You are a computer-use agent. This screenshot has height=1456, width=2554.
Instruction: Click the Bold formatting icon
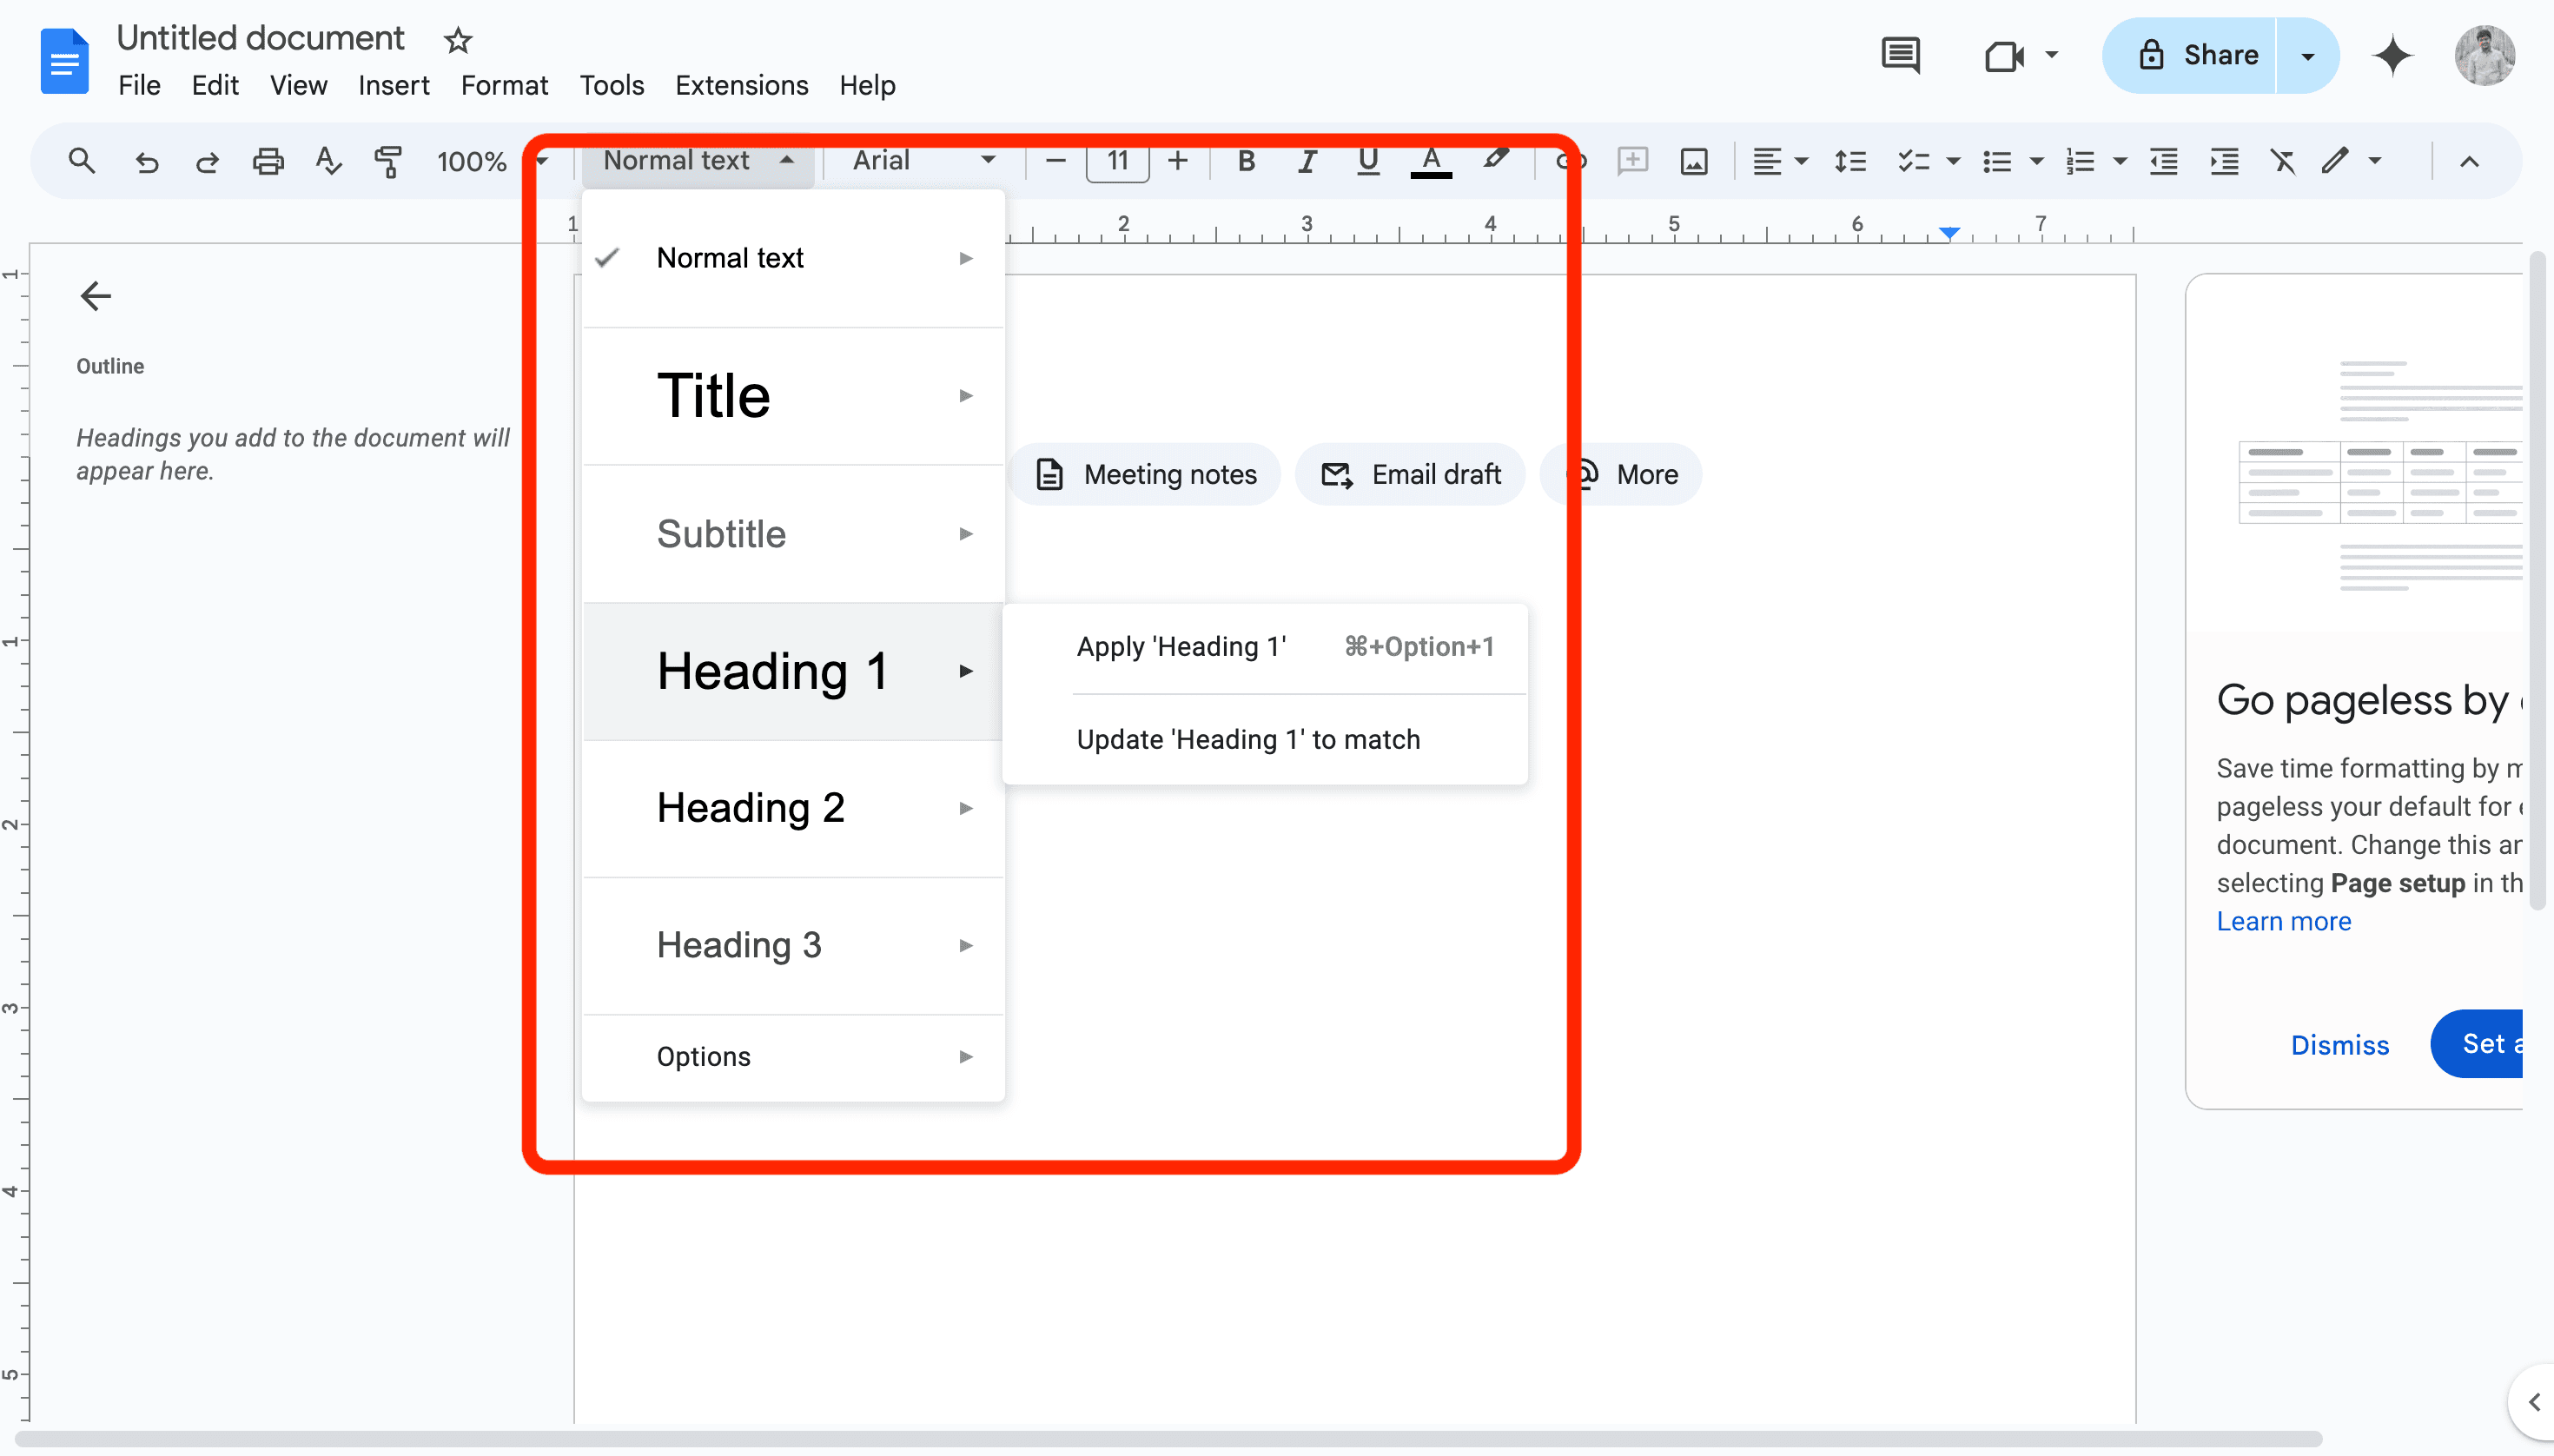tap(1247, 162)
